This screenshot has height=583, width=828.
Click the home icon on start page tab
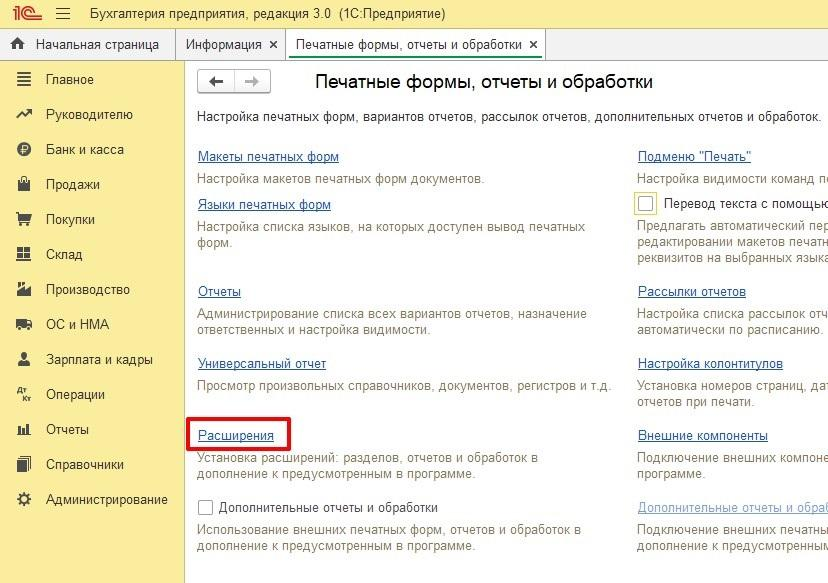coord(17,44)
